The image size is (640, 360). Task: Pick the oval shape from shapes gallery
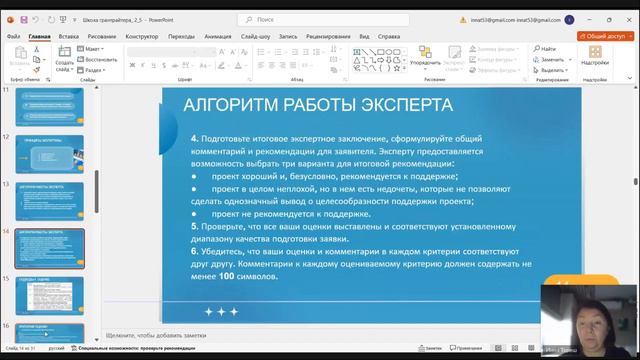tap(389, 52)
